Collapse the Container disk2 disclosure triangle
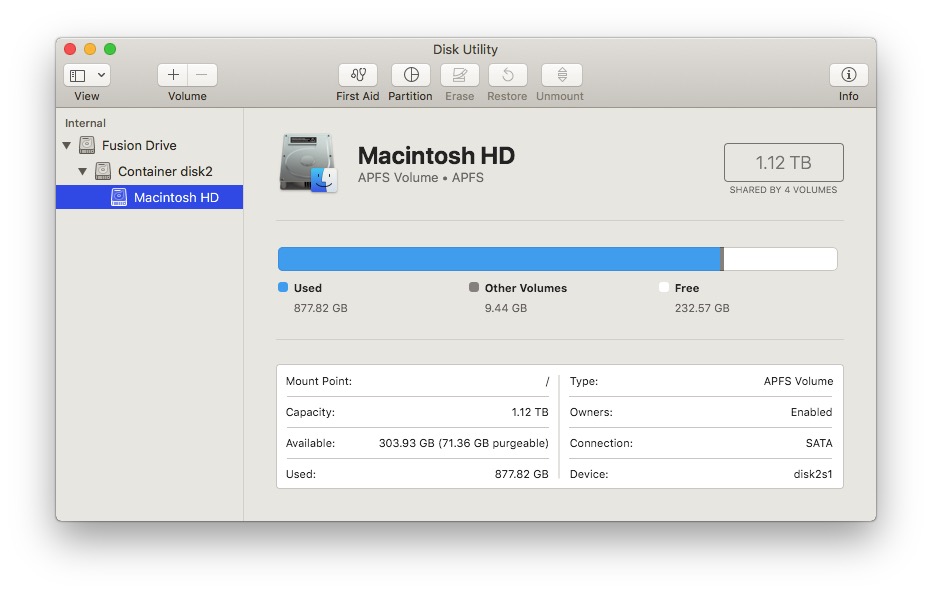This screenshot has width=932, height=595. click(83, 172)
